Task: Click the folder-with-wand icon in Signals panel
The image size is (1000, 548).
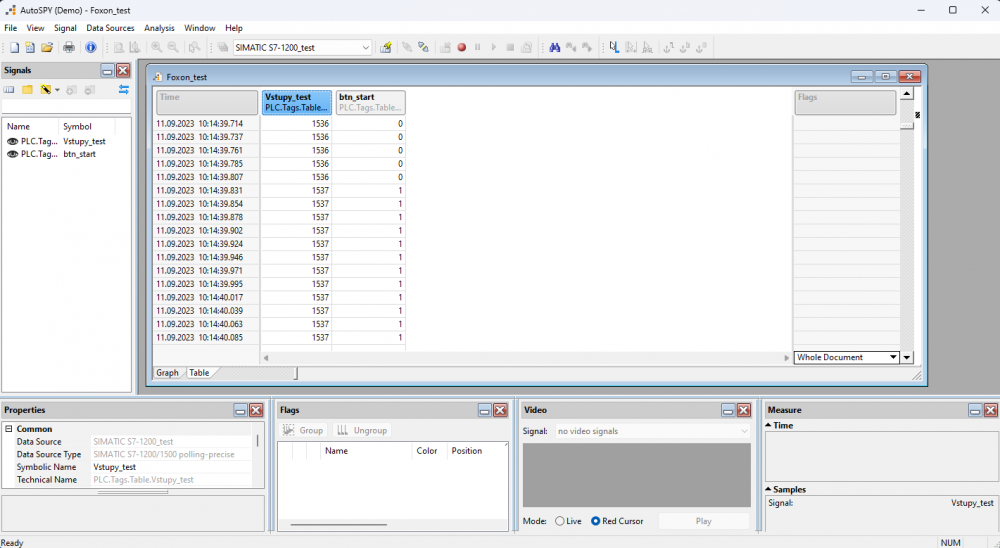Action: click(45, 90)
